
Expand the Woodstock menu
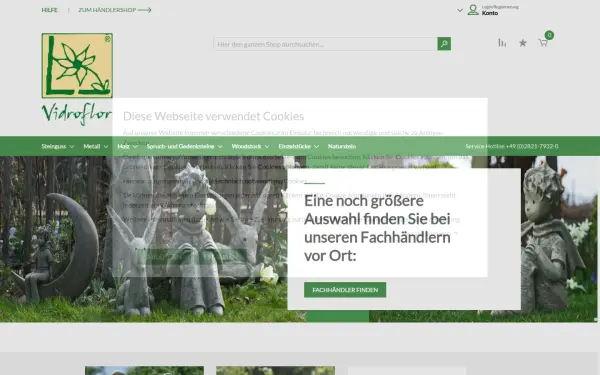click(x=250, y=146)
